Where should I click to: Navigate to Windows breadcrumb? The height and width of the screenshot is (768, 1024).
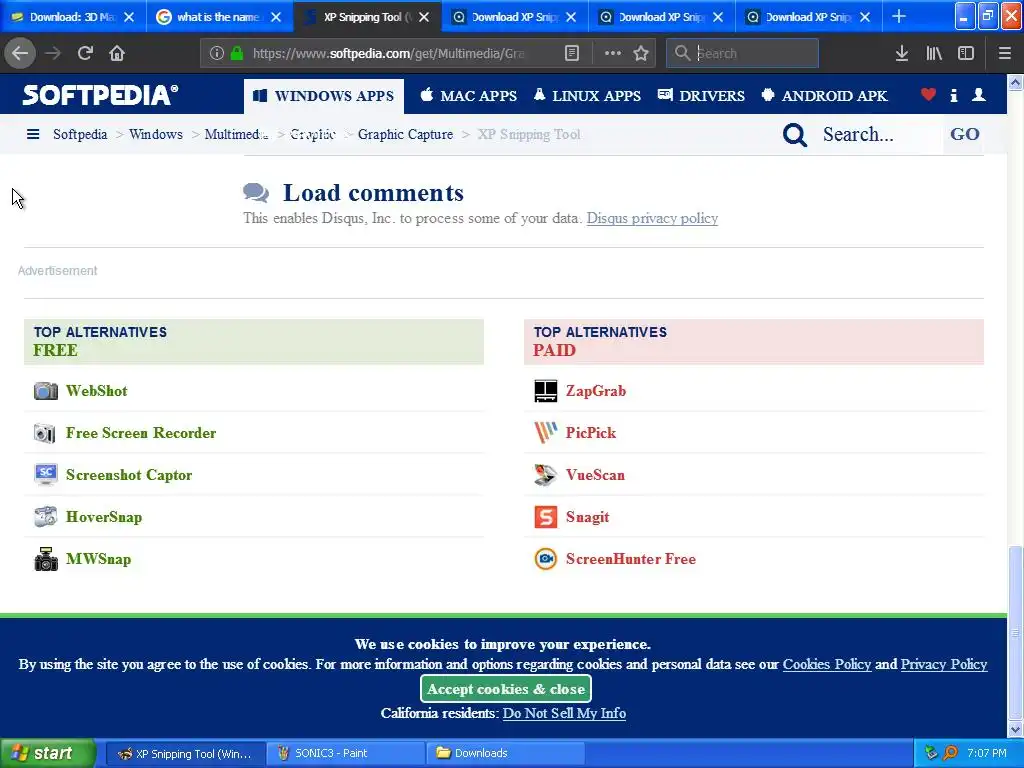(155, 134)
